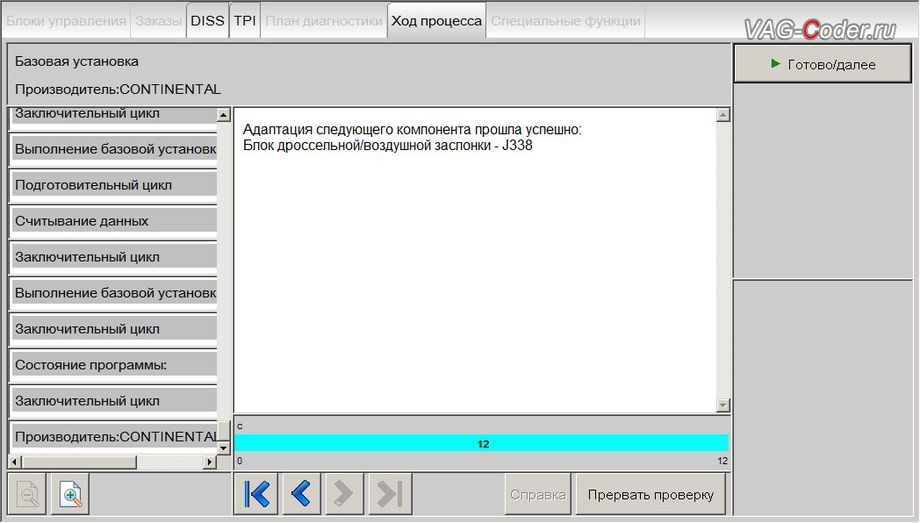This screenshot has width=920, height=523.
Task: Open the Заказы tab
Action: [x=158, y=21]
